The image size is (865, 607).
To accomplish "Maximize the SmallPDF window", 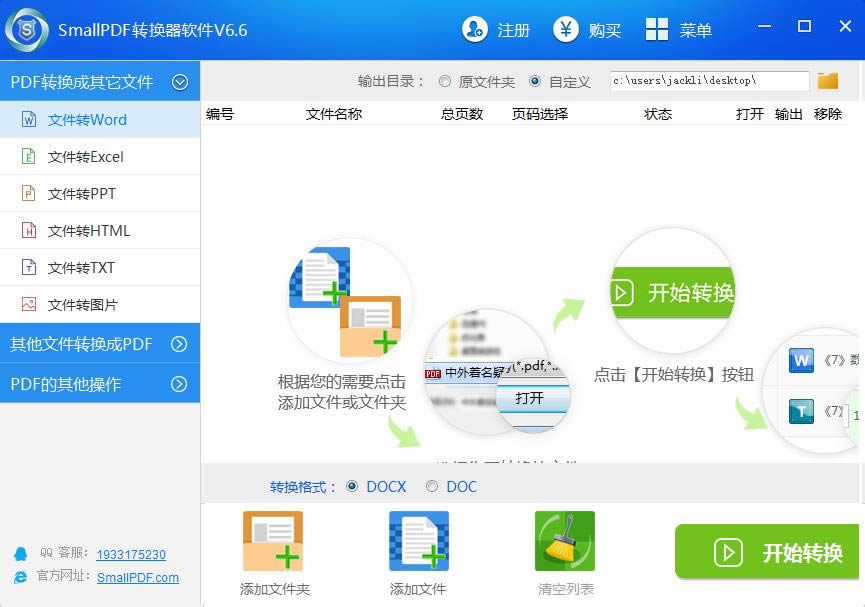I will coord(804,26).
